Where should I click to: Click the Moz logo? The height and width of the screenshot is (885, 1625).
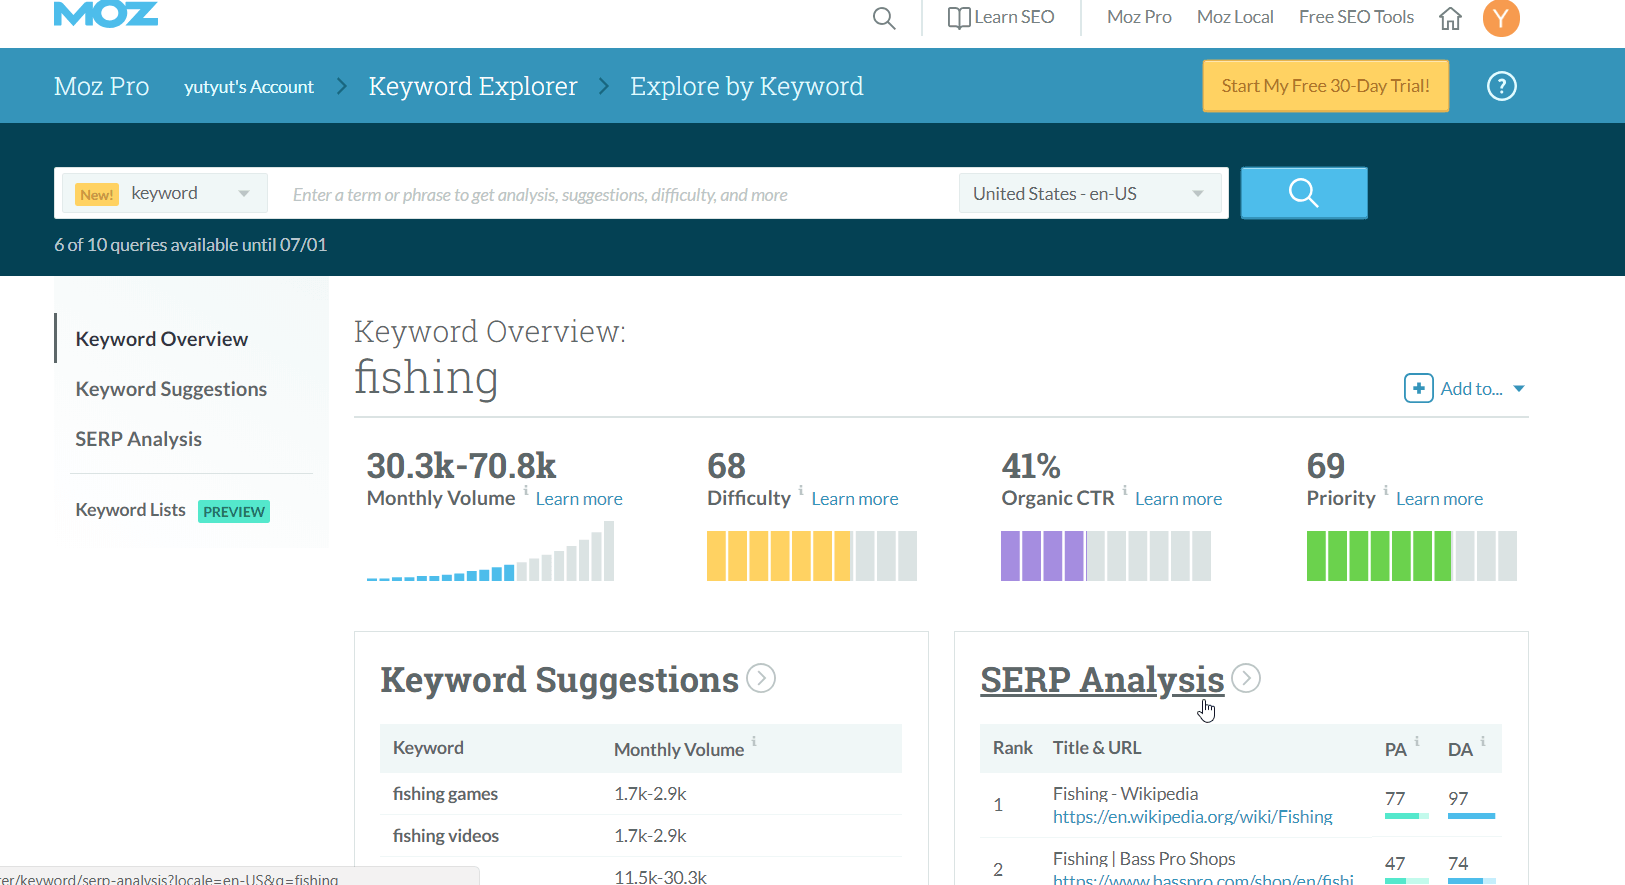[x=105, y=13]
